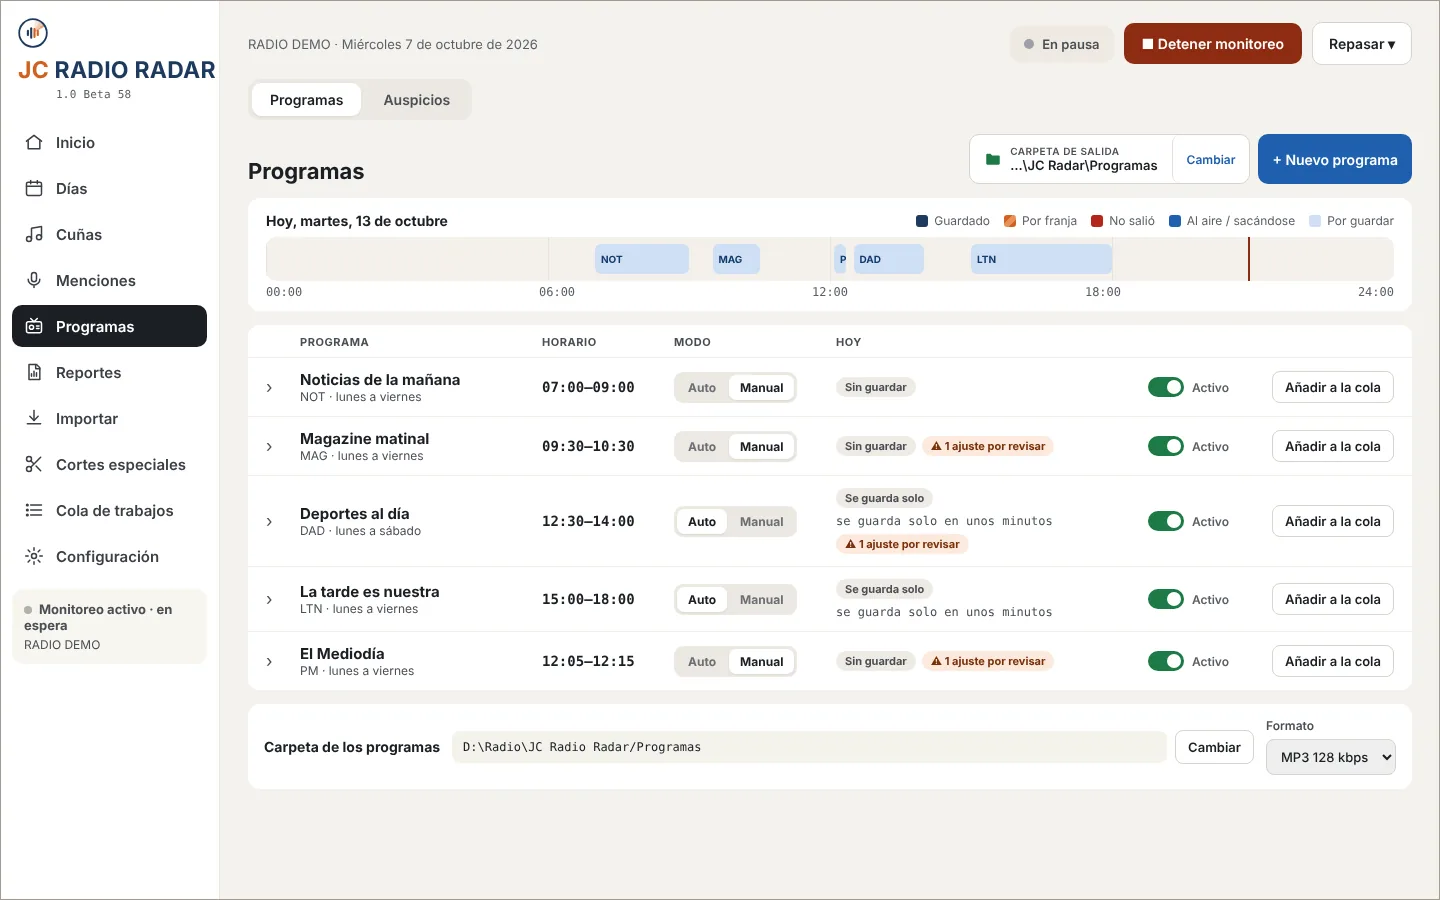The height and width of the screenshot is (900, 1440).
Task: Click the Por franja legend swatch
Action: coord(1010,221)
